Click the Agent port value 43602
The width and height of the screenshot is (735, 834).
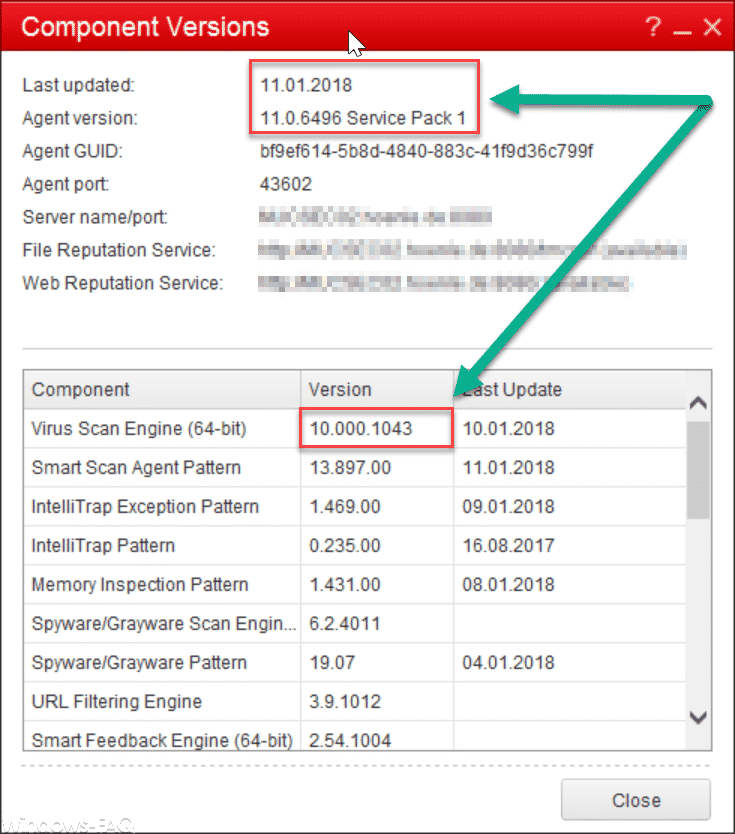(286, 184)
